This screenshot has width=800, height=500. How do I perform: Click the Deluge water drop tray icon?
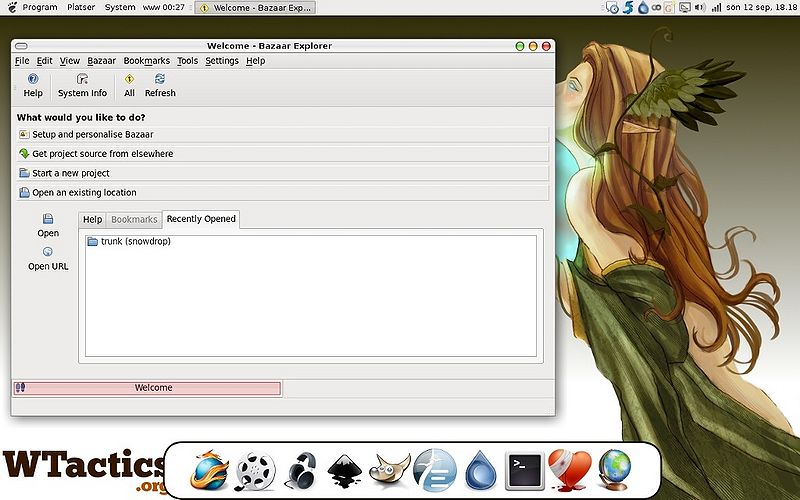pos(643,8)
